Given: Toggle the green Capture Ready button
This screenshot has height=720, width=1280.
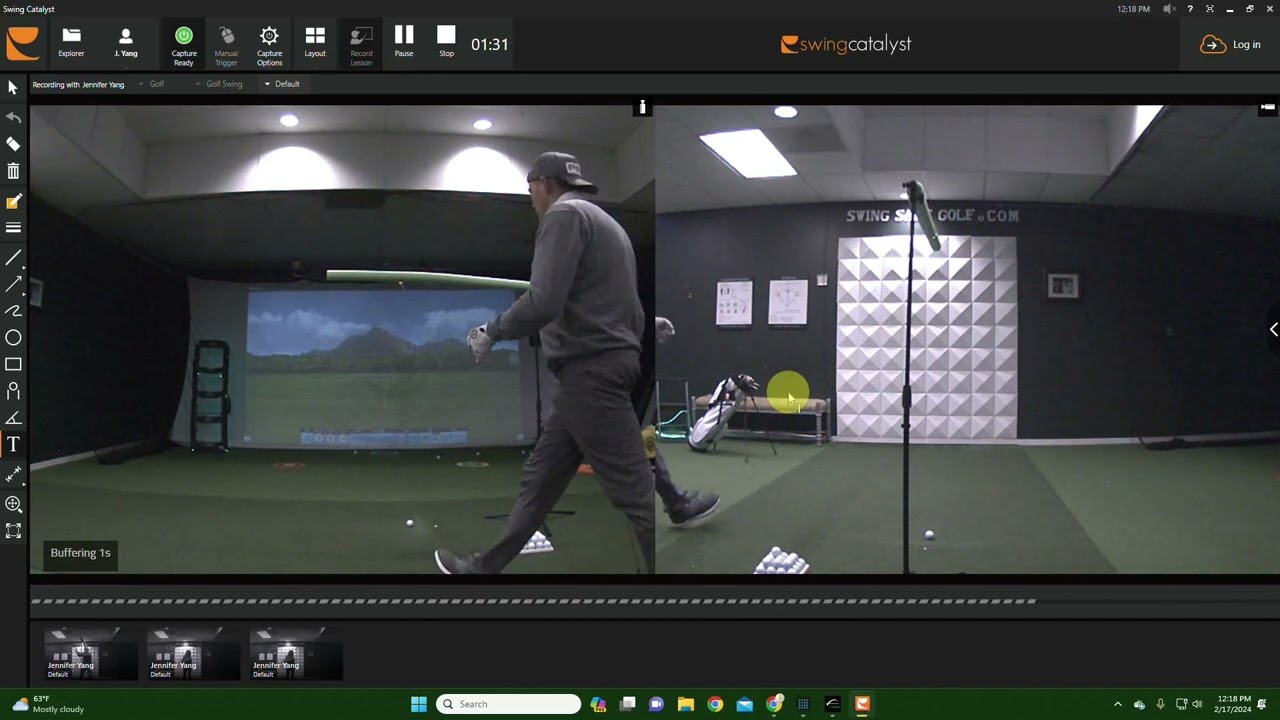Looking at the screenshot, I should (x=184, y=46).
